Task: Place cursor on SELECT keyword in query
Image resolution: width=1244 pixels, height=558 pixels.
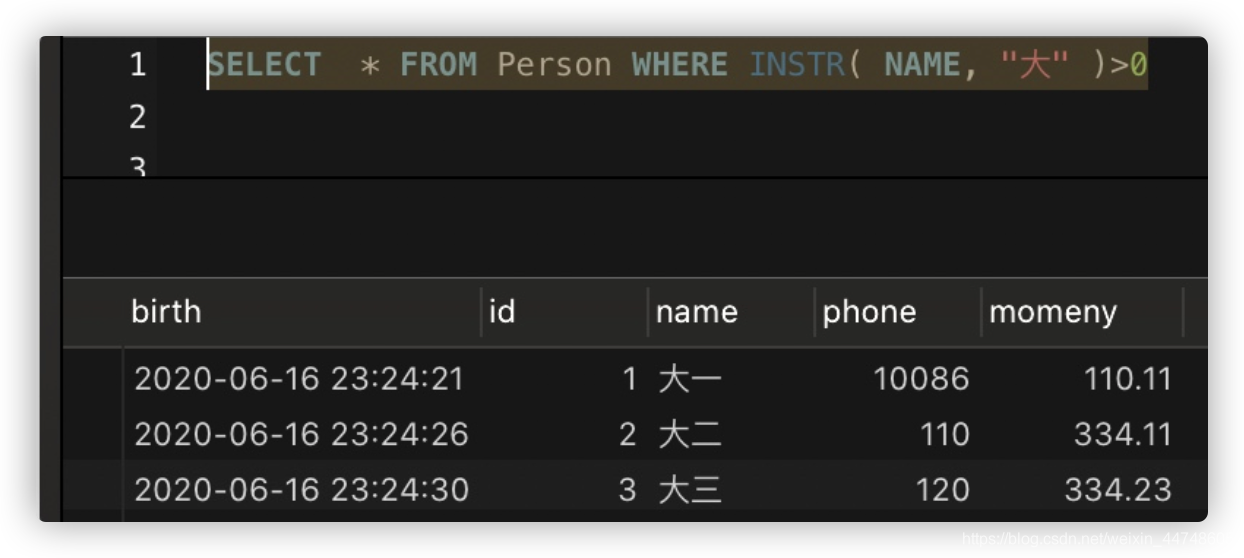Action: point(265,65)
